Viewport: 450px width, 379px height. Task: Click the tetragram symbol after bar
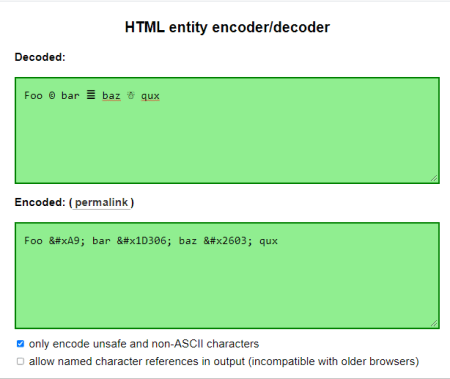coord(91,95)
